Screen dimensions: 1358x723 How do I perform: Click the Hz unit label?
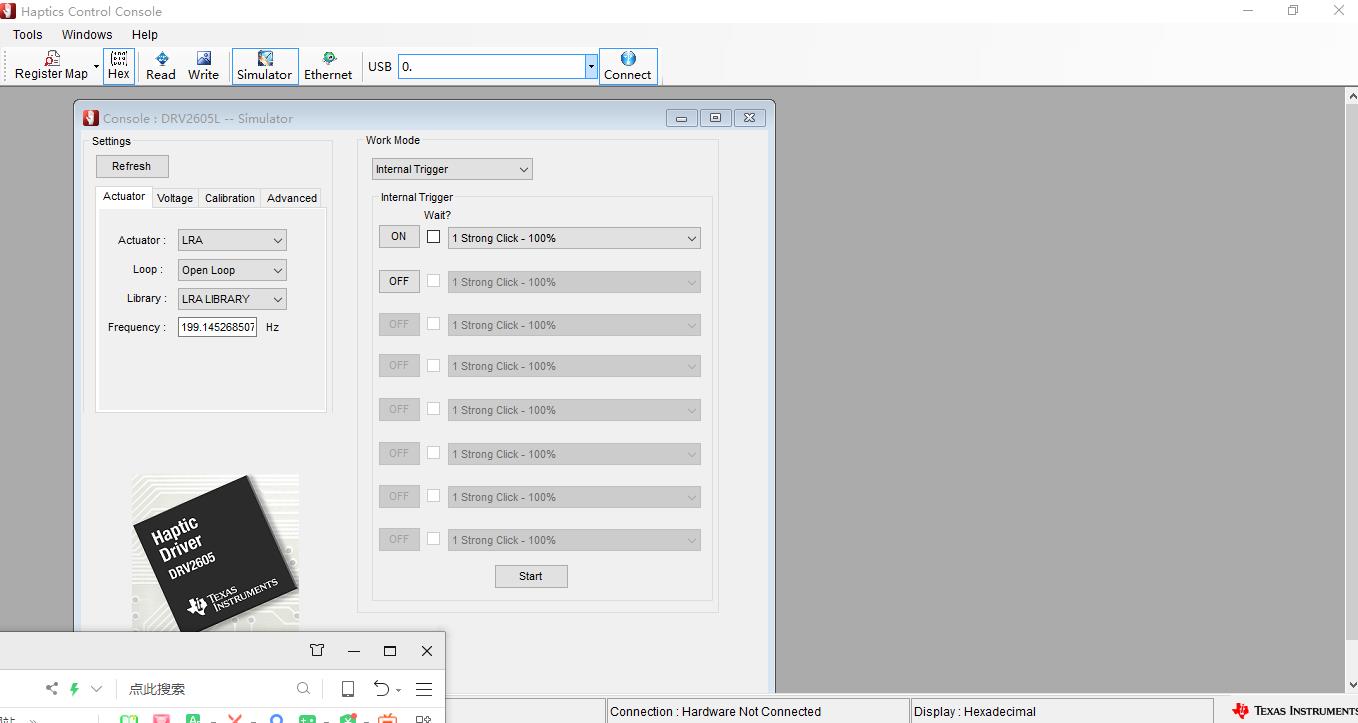point(272,327)
